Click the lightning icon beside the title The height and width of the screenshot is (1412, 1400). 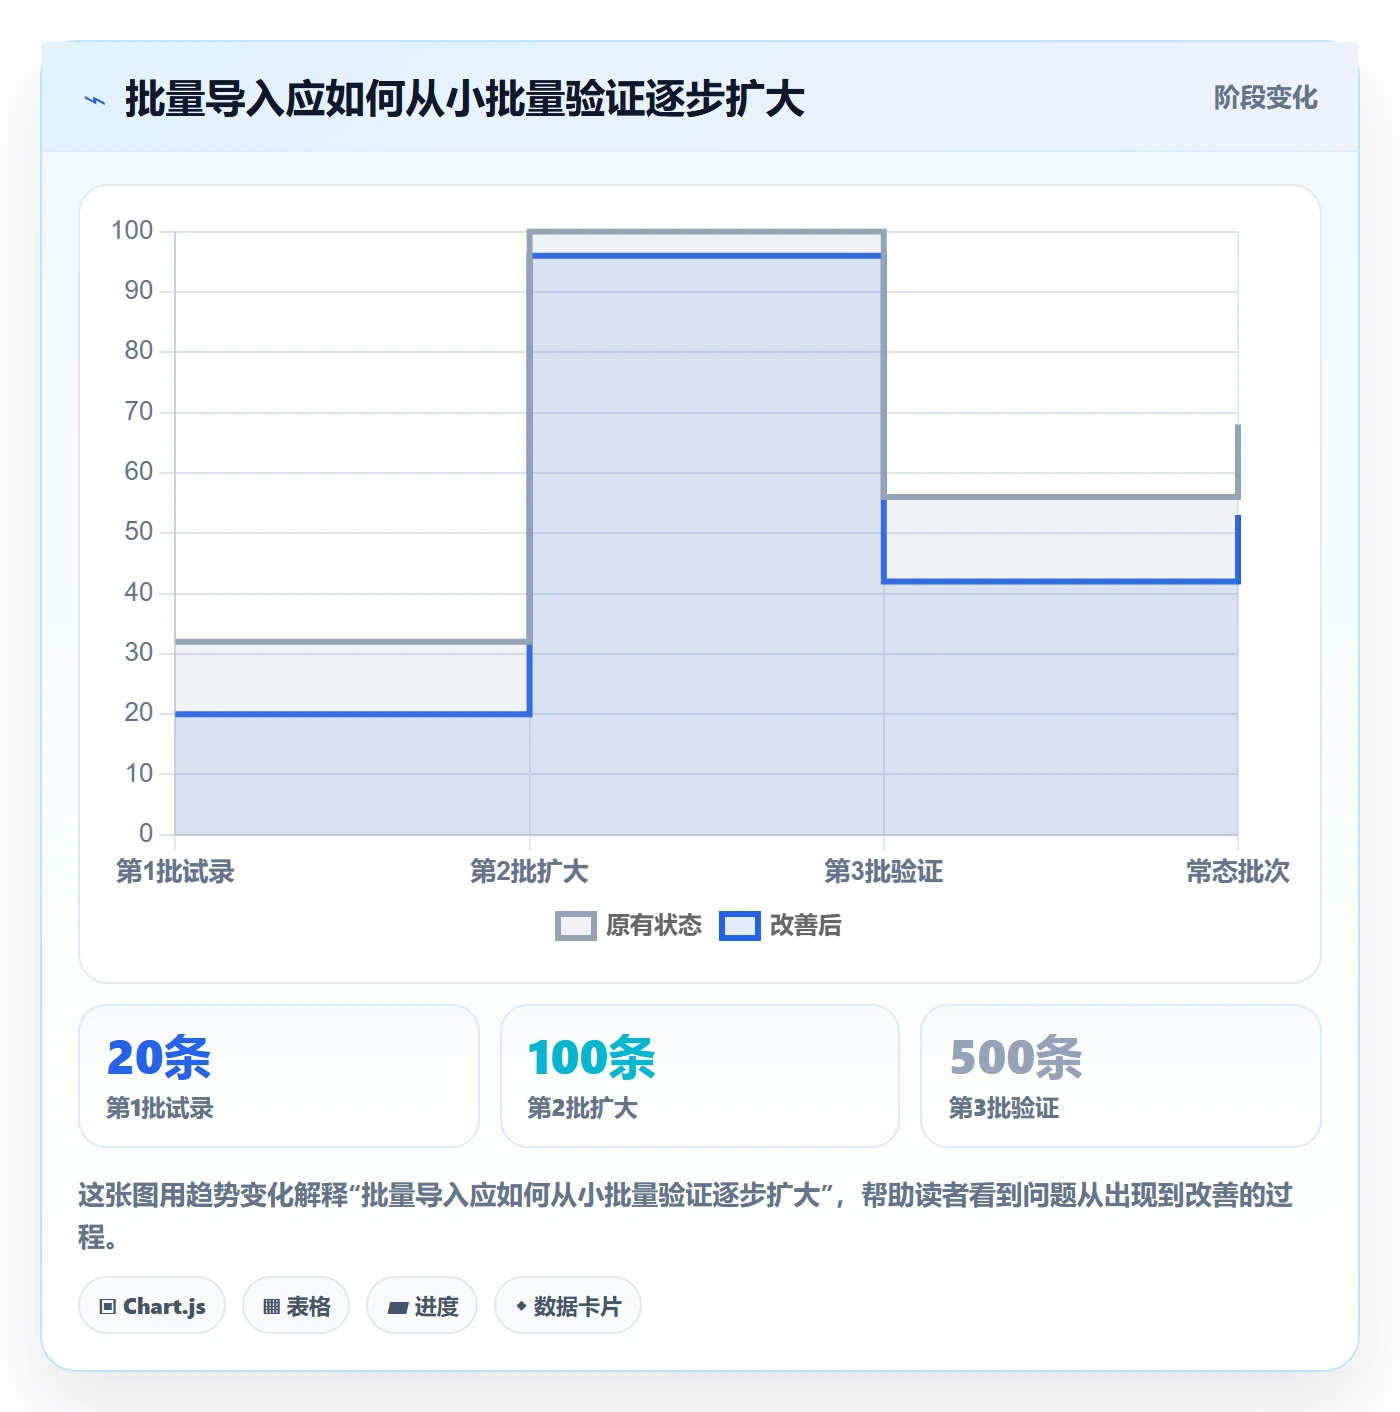(x=95, y=100)
